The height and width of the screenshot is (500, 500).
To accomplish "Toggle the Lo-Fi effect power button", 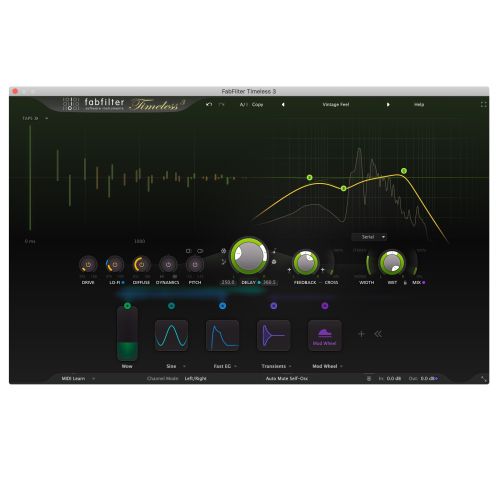I will (x=115, y=265).
